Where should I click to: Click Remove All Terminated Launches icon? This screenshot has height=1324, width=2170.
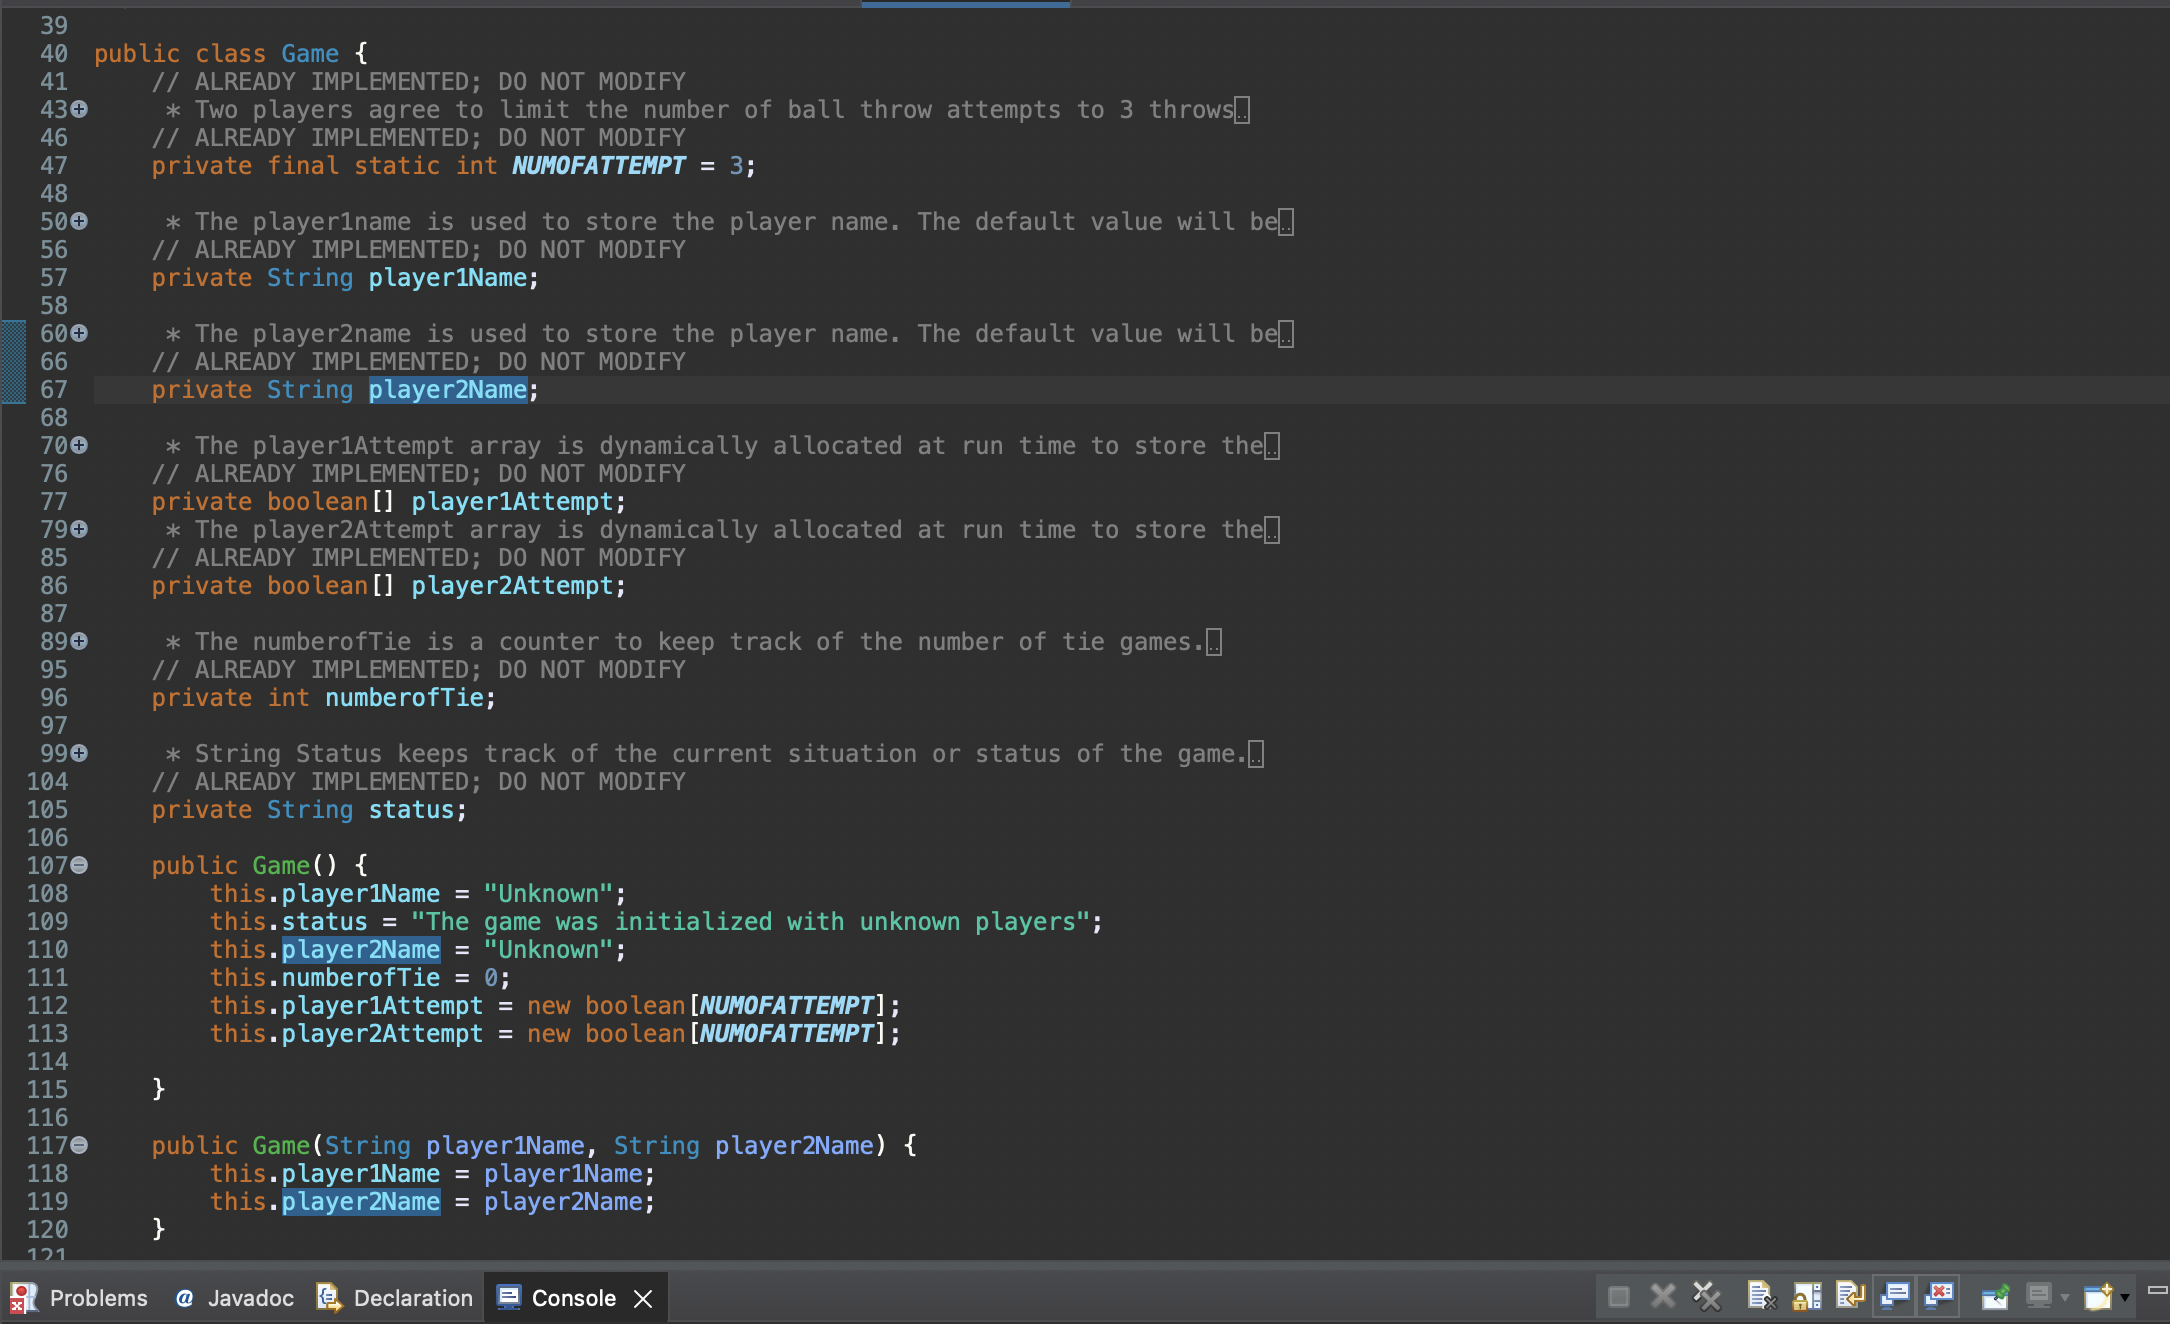pyautogui.click(x=1706, y=1297)
